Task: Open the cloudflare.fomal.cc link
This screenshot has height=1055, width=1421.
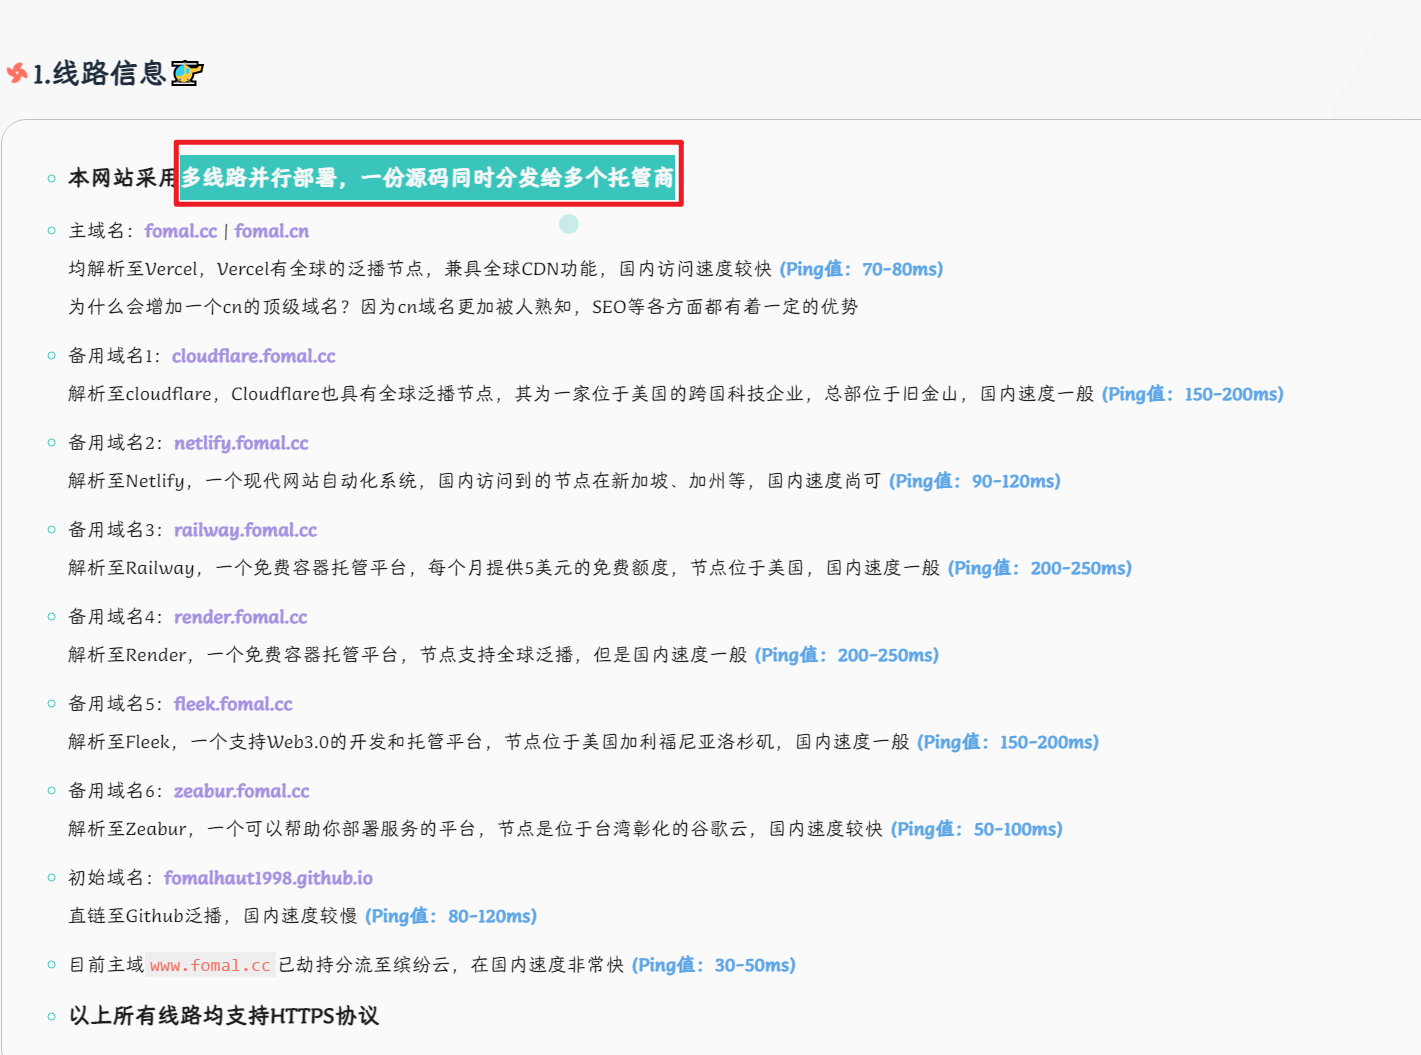Action: pyautogui.click(x=254, y=356)
